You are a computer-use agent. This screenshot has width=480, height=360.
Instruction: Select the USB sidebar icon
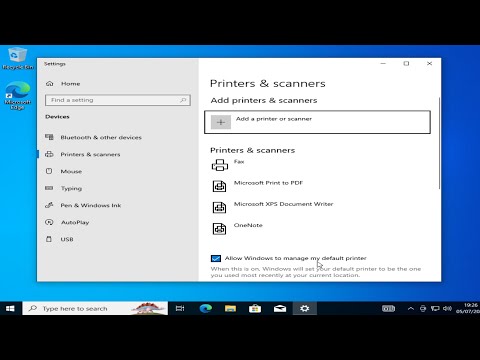[x=49, y=239]
